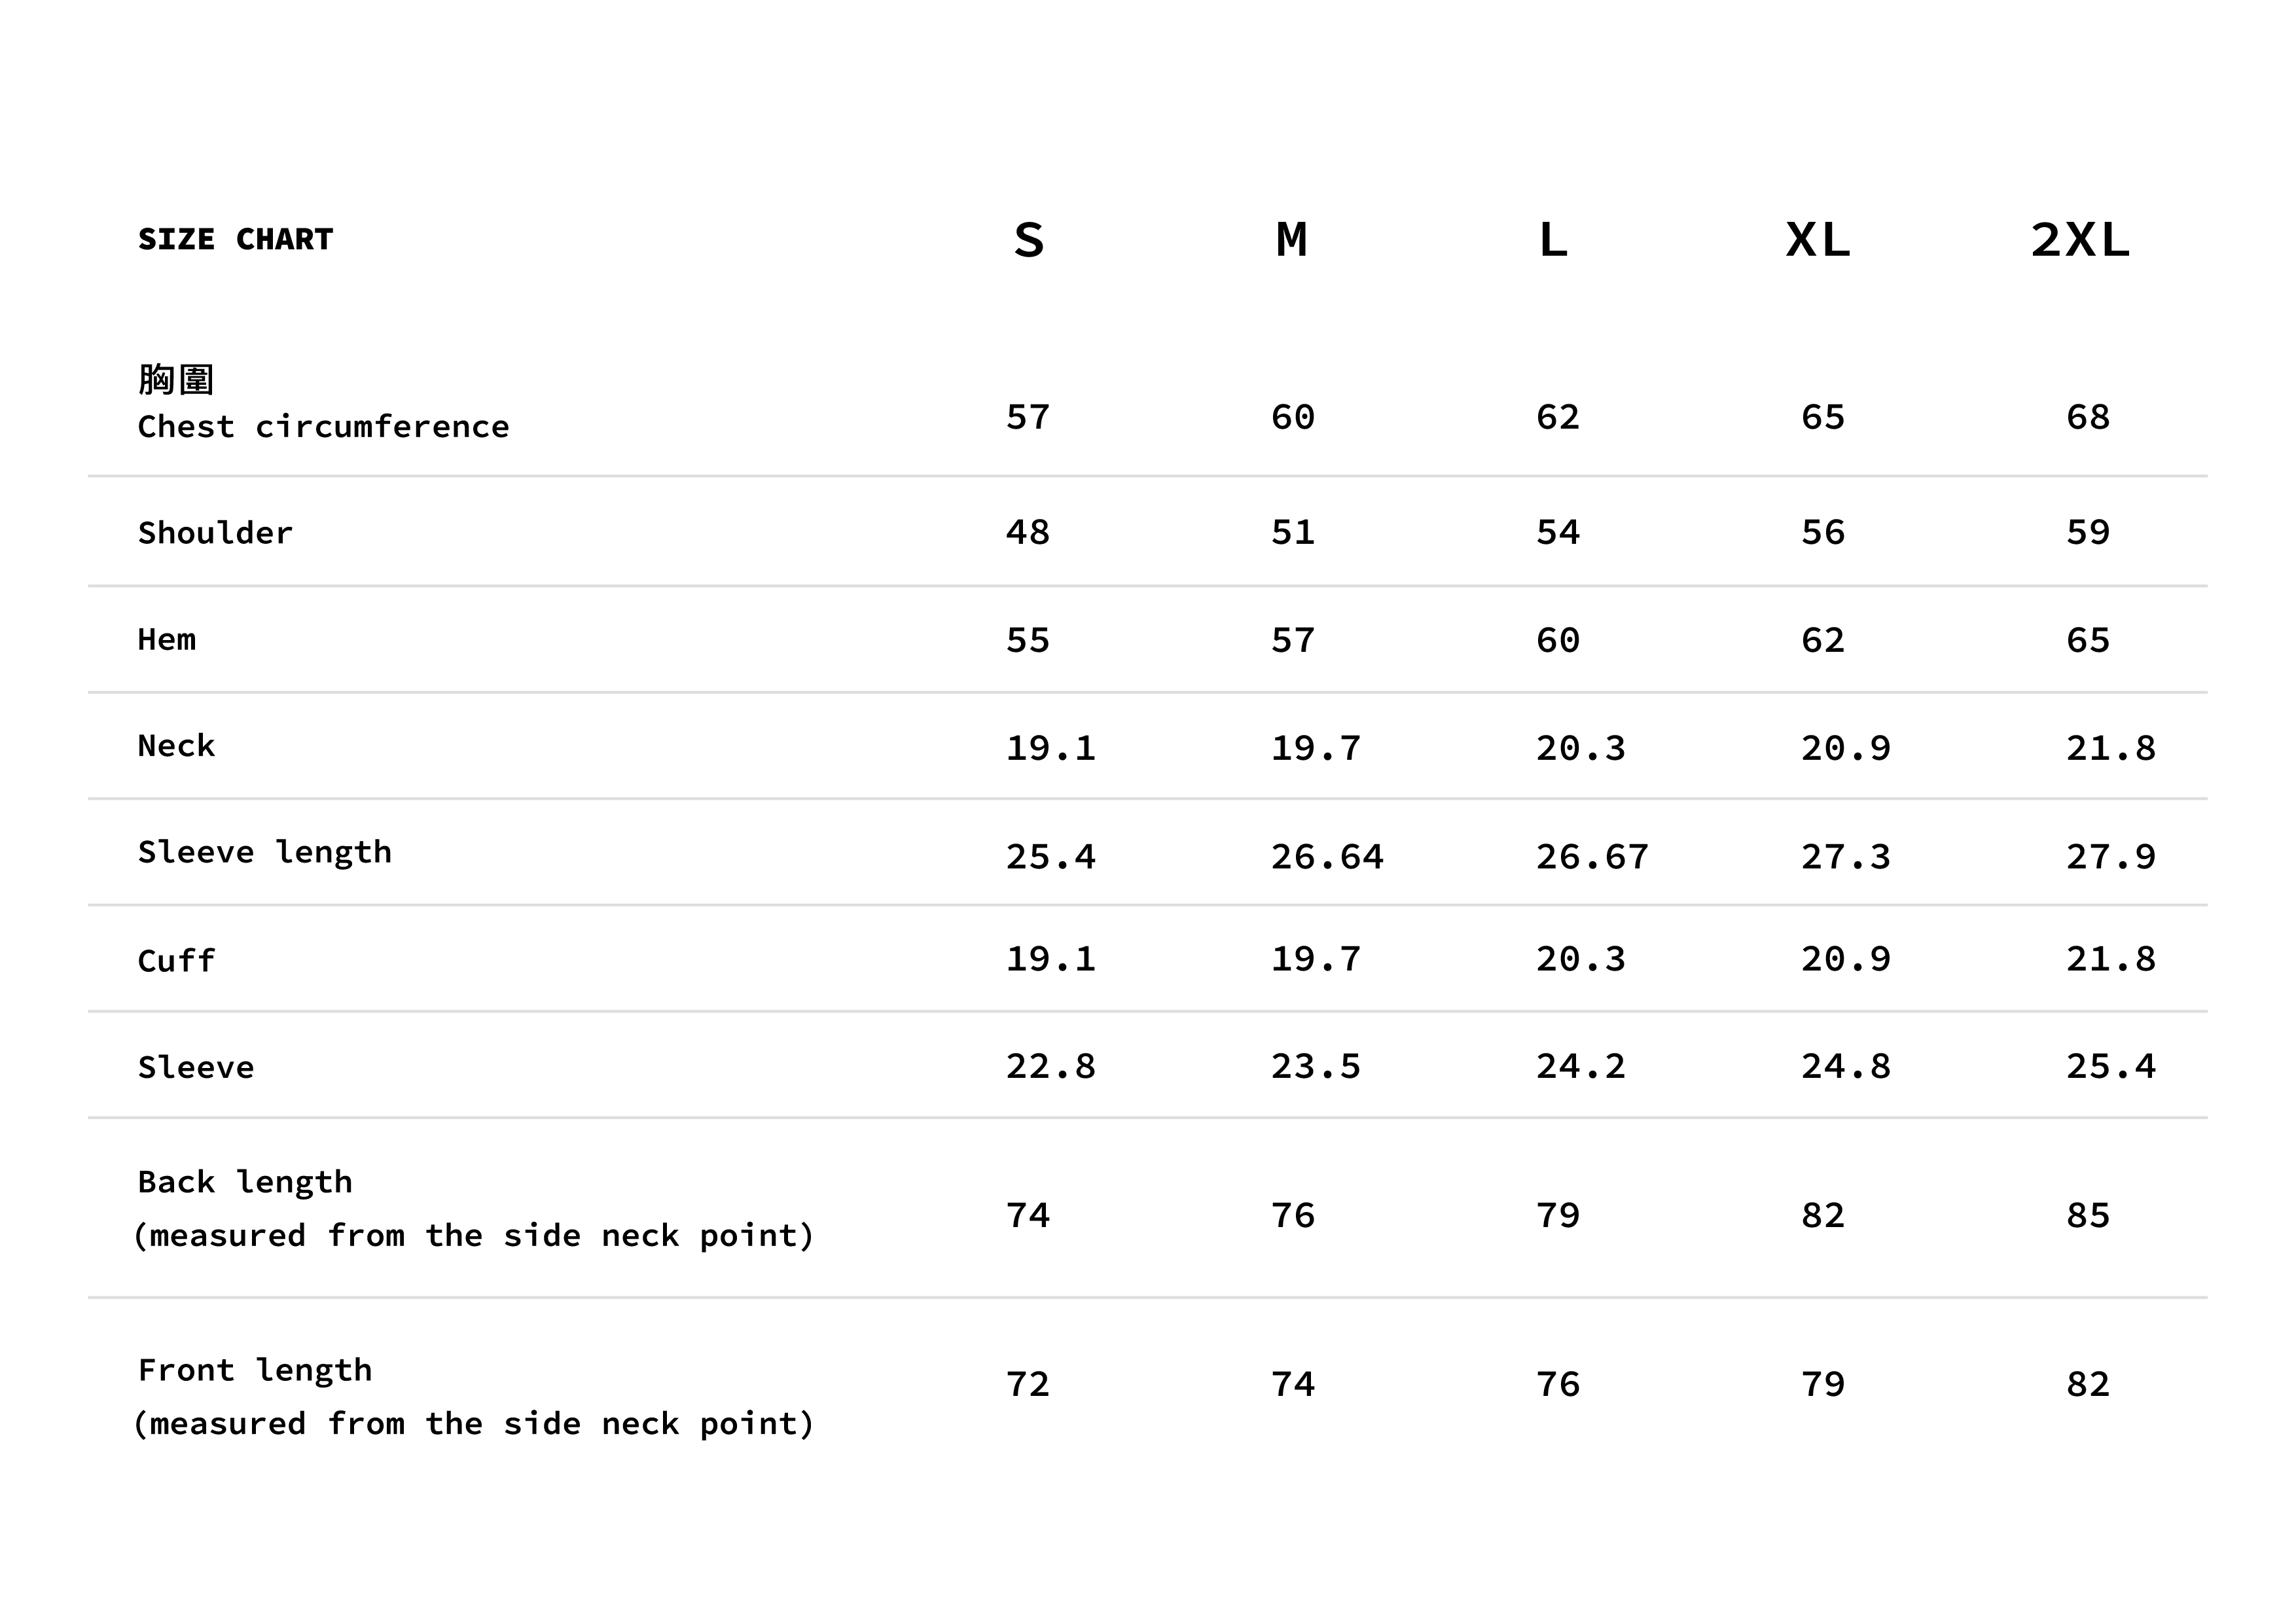Click the Sleeve length value 26.64

click(x=1327, y=857)
